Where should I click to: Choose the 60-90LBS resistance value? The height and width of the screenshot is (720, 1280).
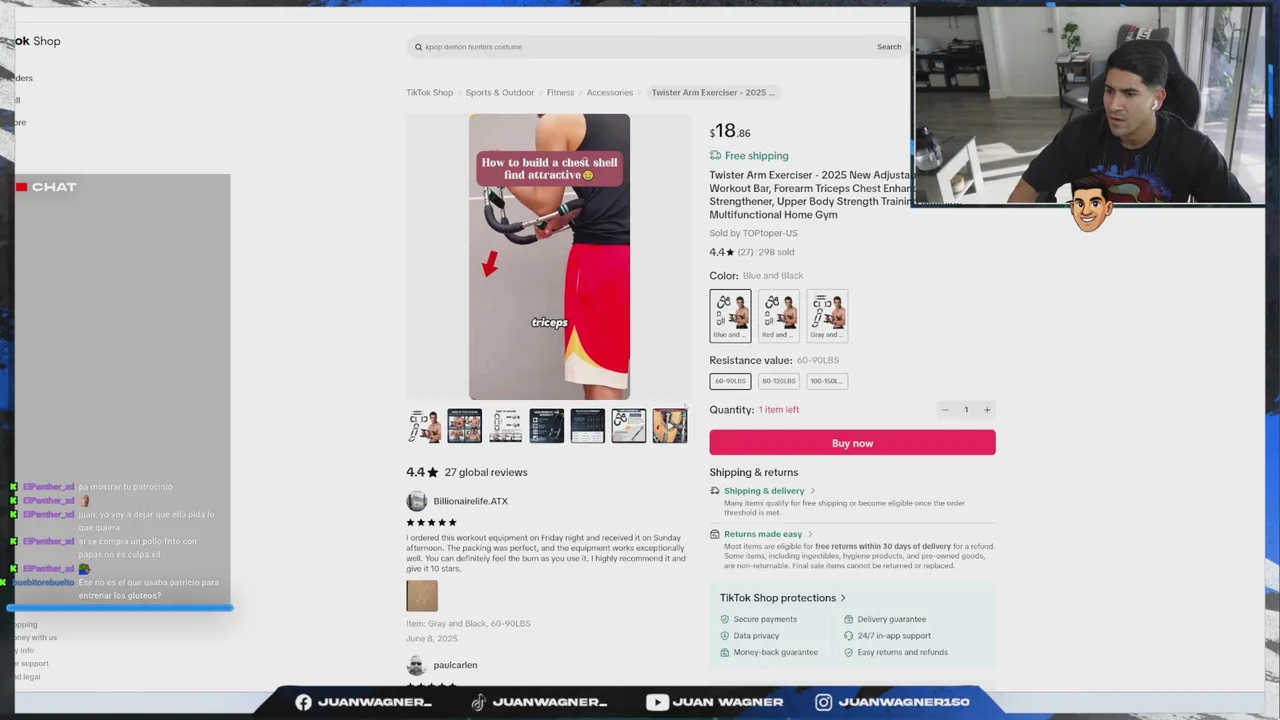(730, 381)
